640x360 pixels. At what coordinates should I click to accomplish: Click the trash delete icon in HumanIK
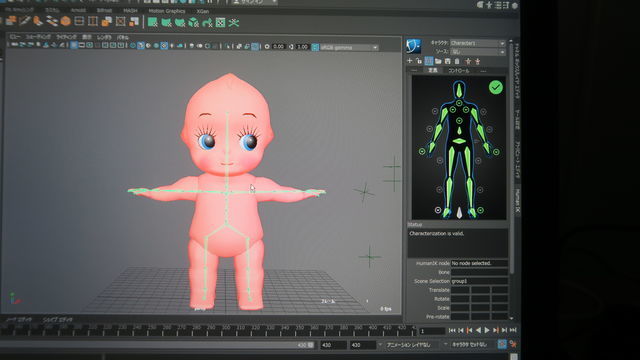[x=457, y=61]
